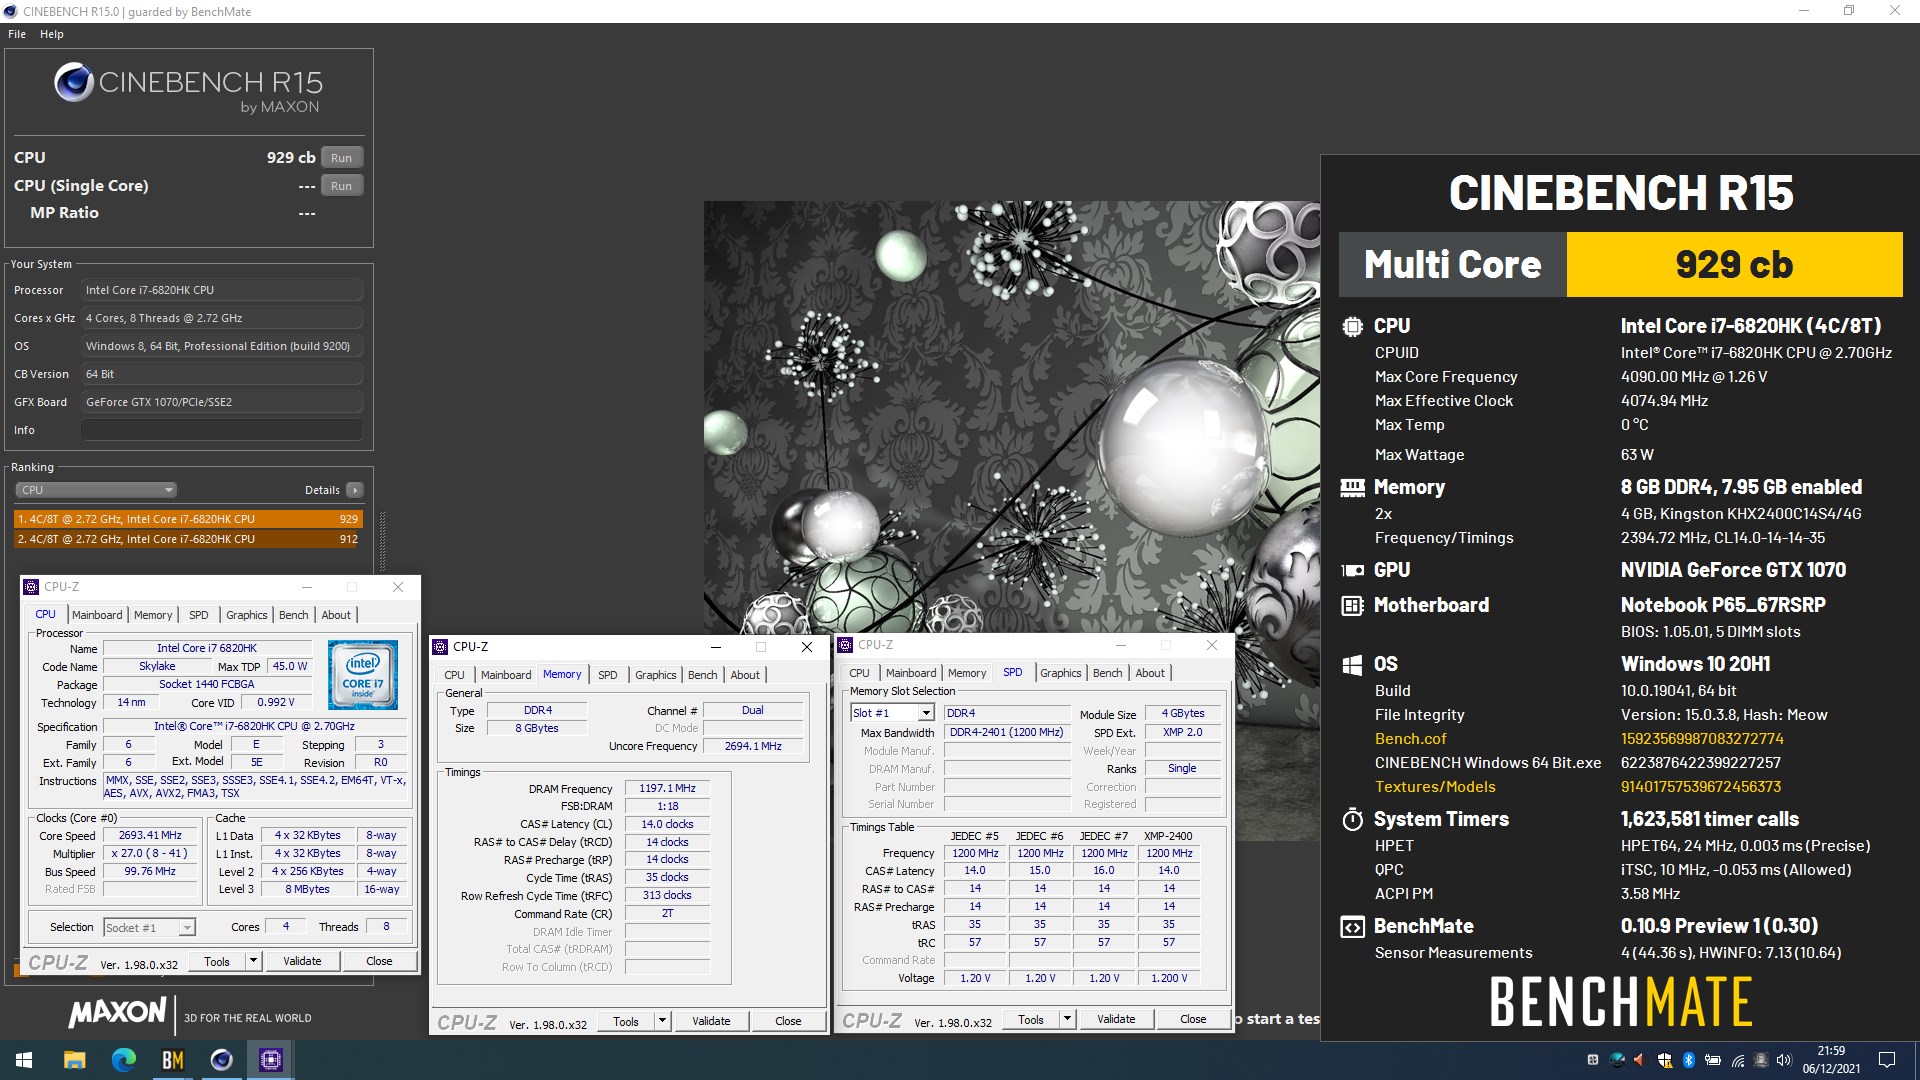Screen dimensions: 1920x1080
Task: Switch to SPD tab in CPU-Z Memory window
Action: [608, 675]
